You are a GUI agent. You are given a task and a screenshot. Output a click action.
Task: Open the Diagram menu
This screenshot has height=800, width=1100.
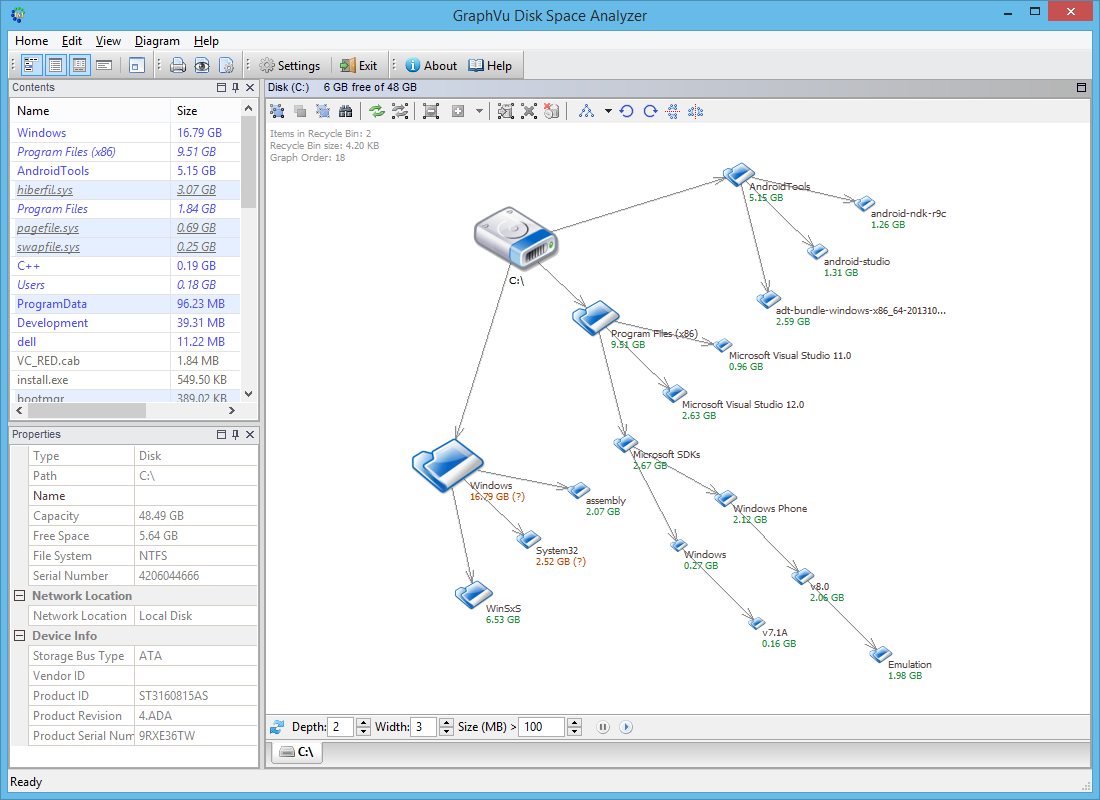pos(157,41)
